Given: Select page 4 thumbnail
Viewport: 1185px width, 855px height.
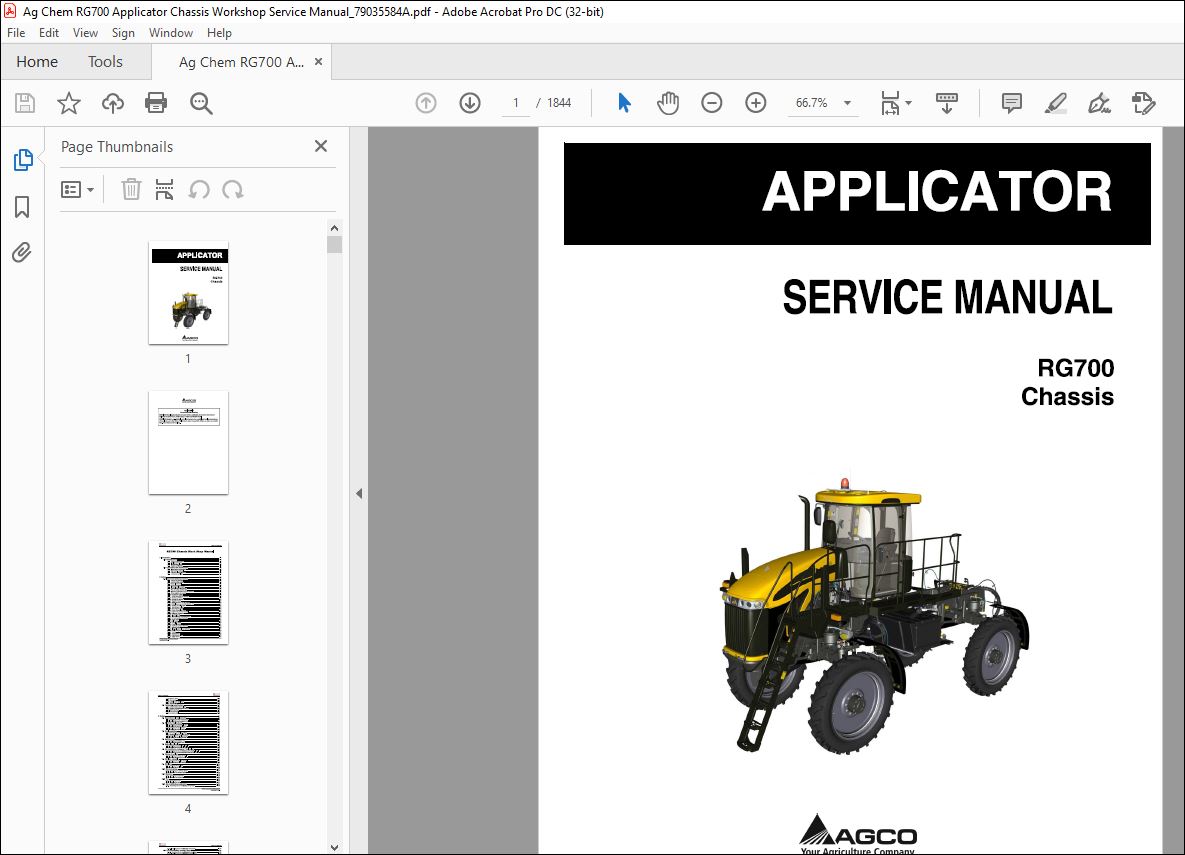Looking at the screenshot, I should coord(188,742).
